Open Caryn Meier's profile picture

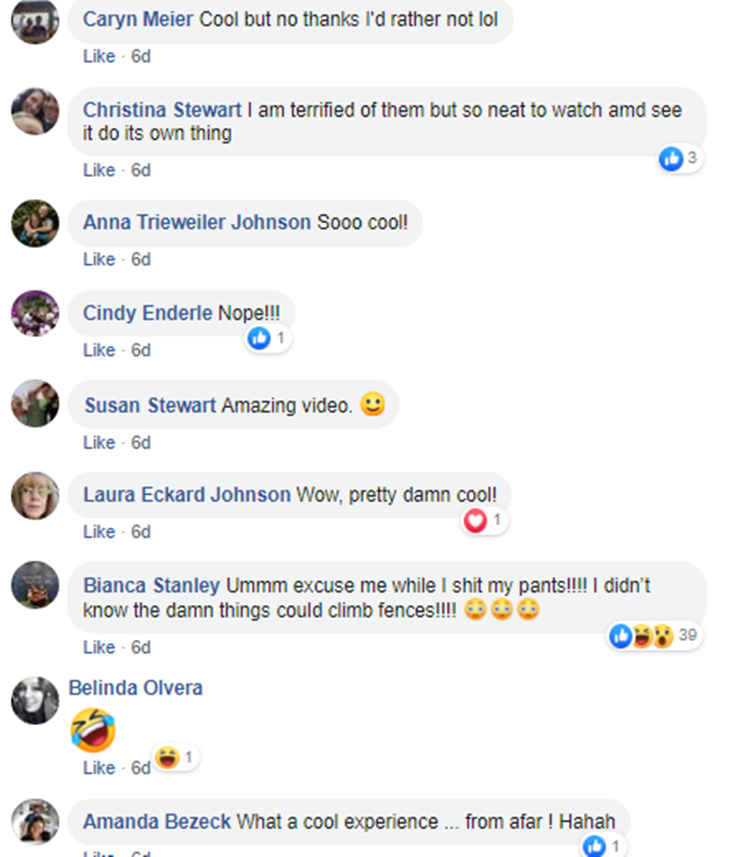click(35, 20)
